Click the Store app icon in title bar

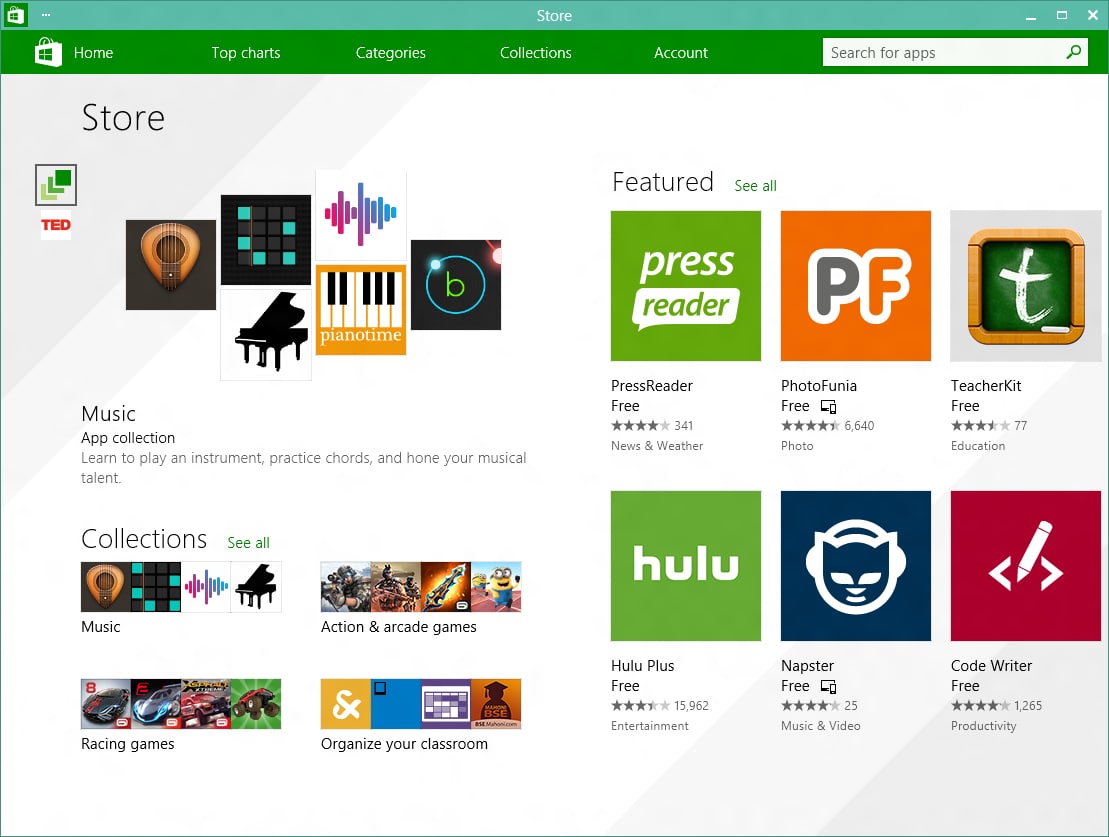tap(16, 15)
